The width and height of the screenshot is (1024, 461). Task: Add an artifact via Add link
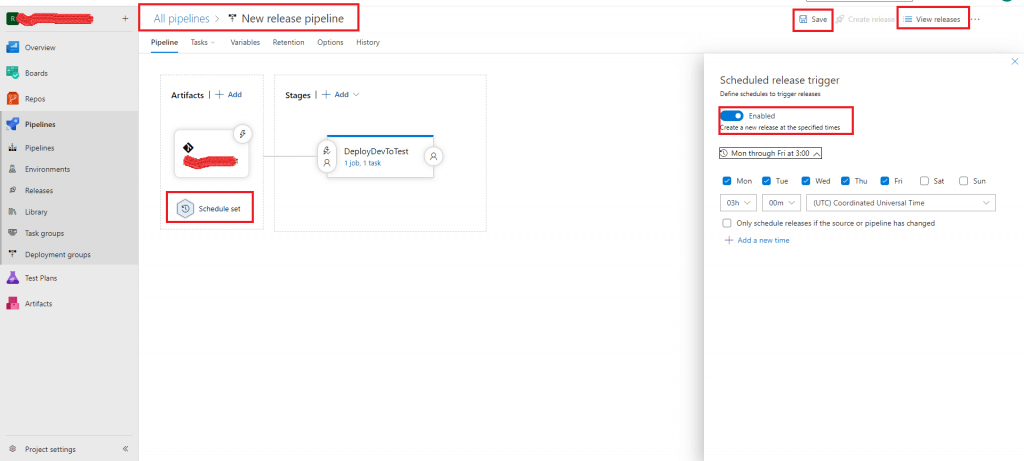(229, 95)
